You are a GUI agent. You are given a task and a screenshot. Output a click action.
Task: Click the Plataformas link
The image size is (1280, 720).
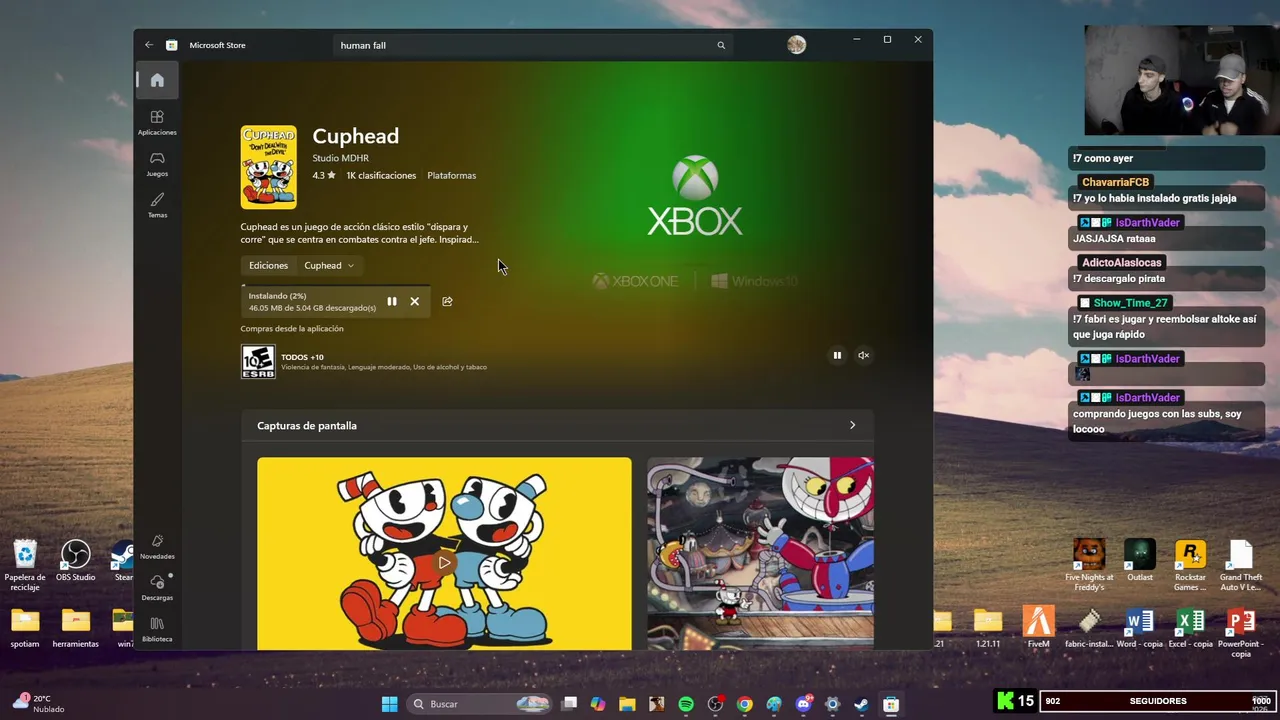point(451,175)
